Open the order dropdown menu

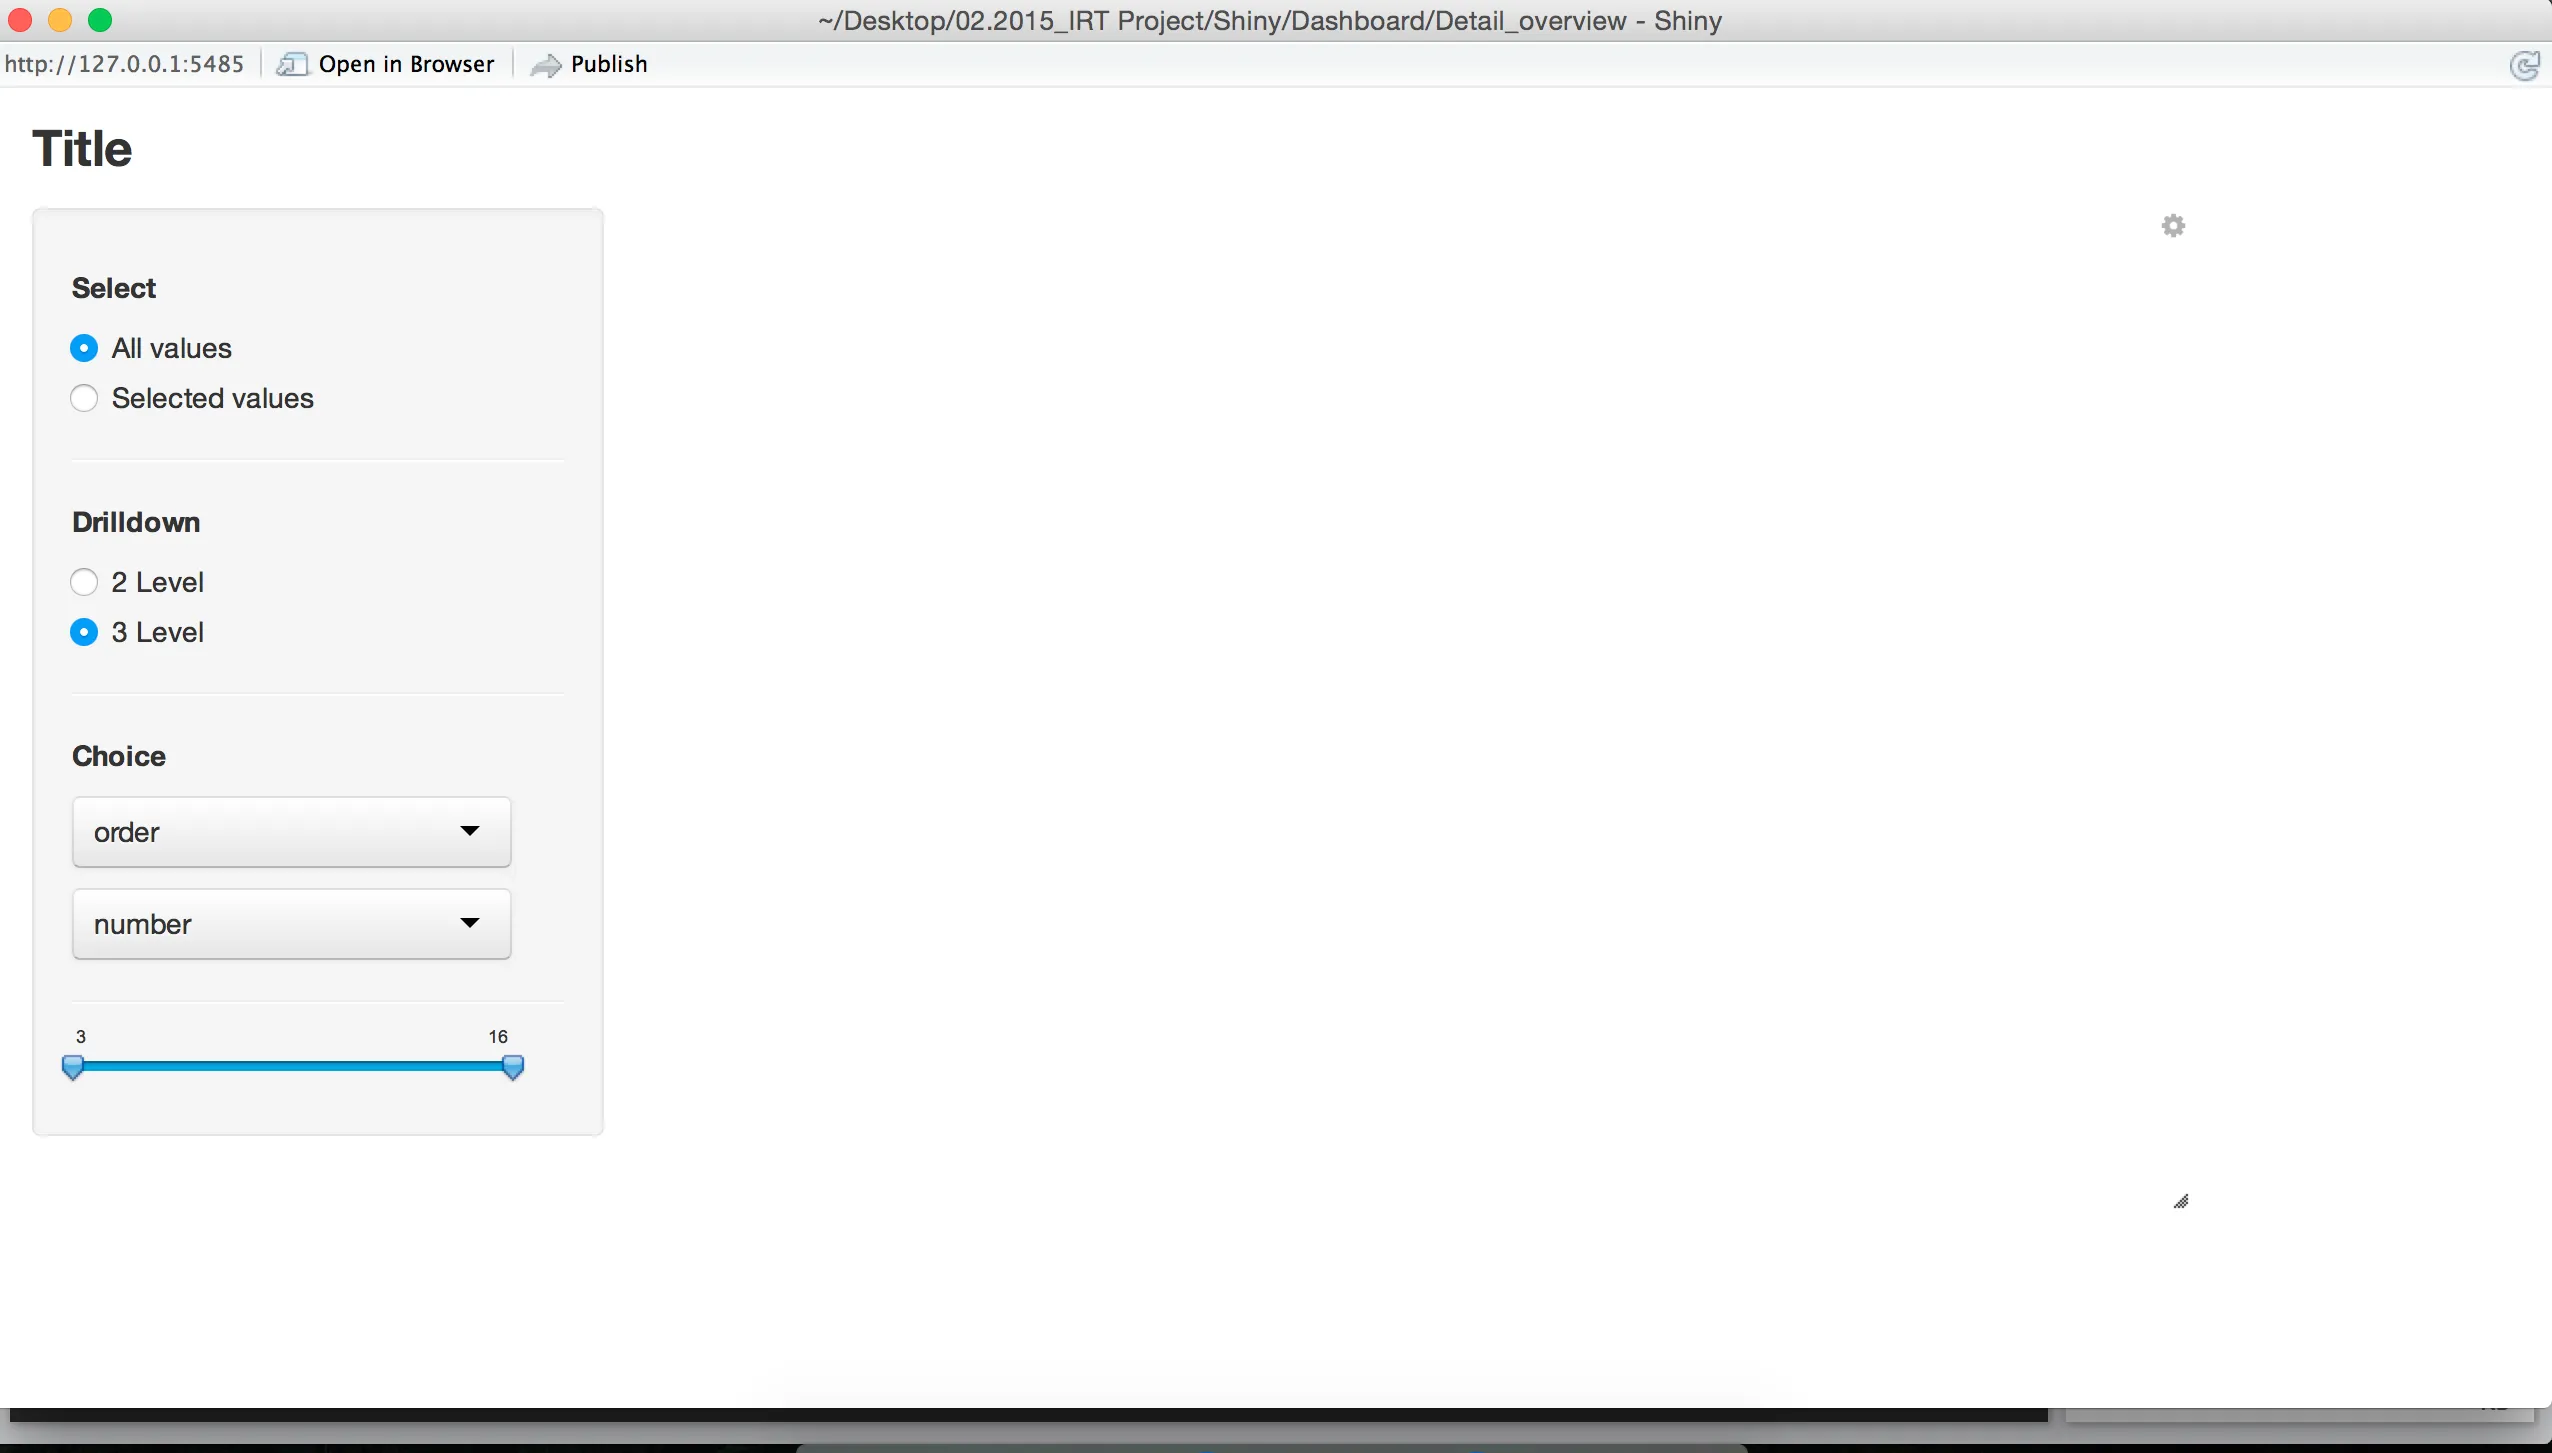(x=289, y=831)
